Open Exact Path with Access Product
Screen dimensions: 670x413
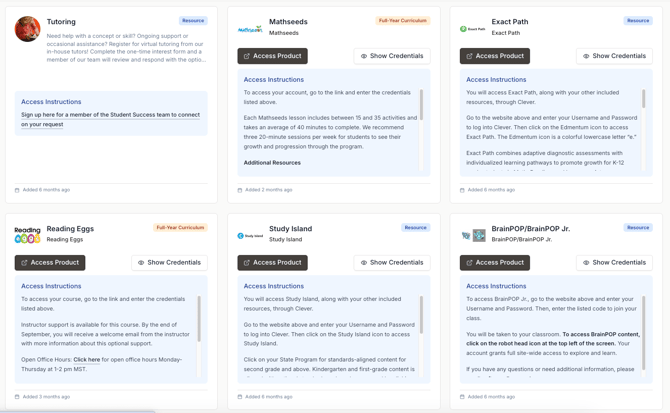coord(494,56)
